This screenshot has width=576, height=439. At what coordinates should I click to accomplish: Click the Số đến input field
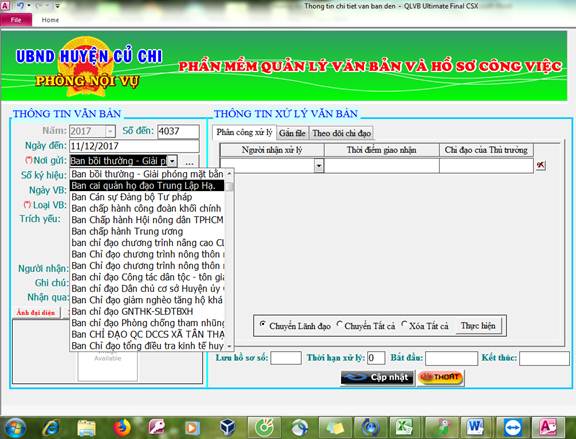178,131
